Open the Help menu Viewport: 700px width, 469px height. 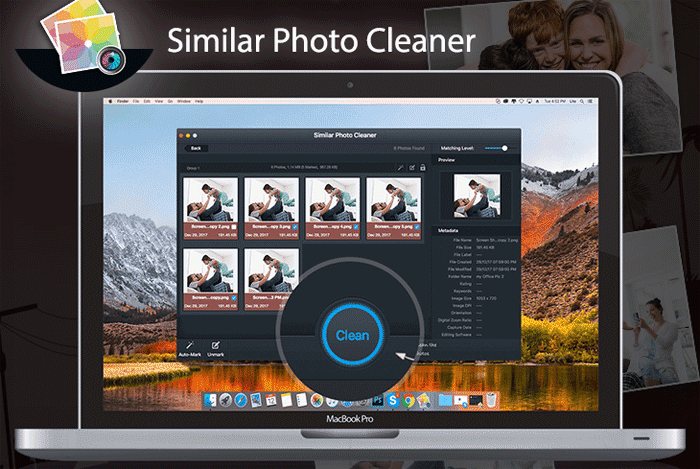tap(199, 101)
